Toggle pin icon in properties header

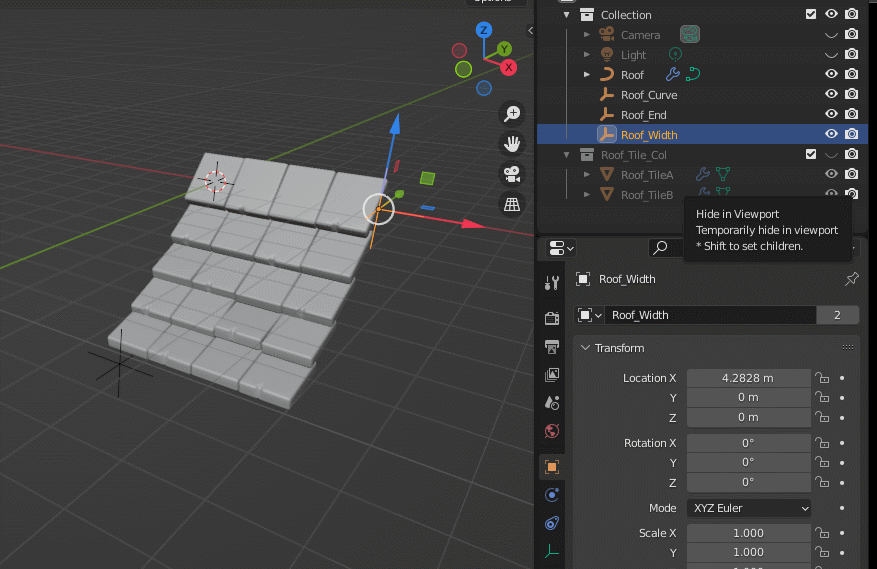[x=851, y=279]
